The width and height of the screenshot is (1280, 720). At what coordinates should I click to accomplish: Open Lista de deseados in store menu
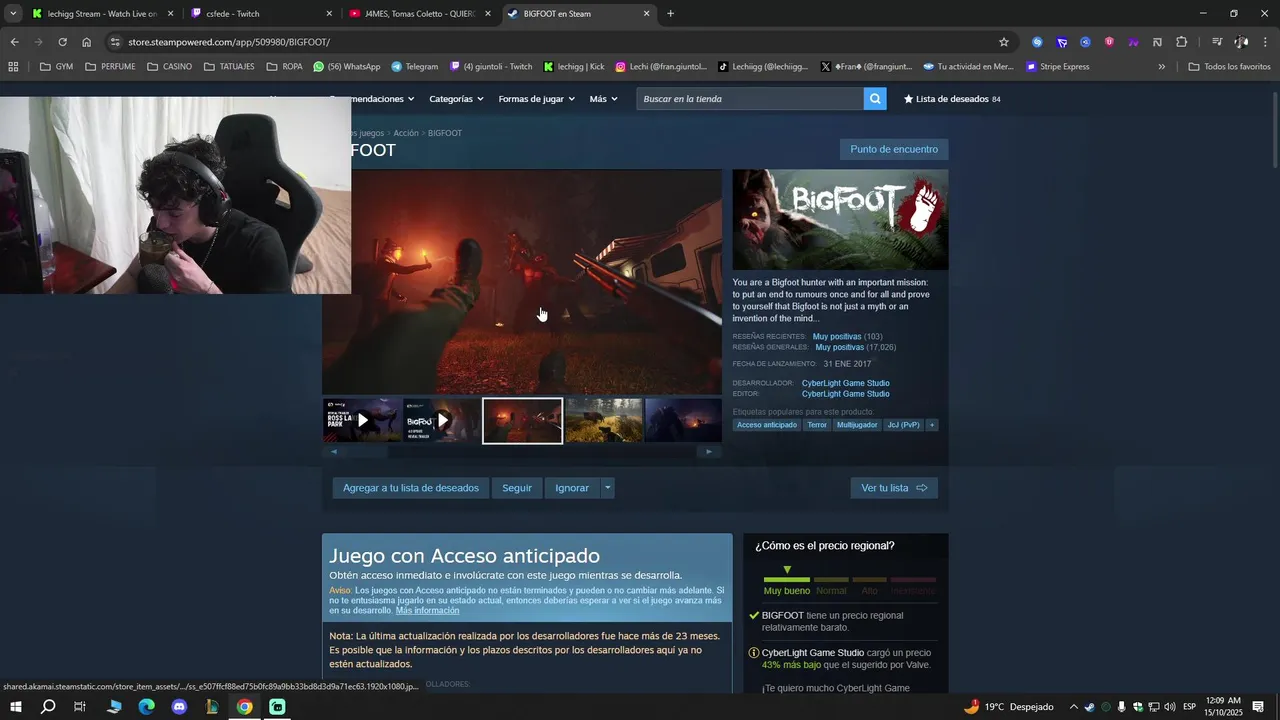(951, 99)
